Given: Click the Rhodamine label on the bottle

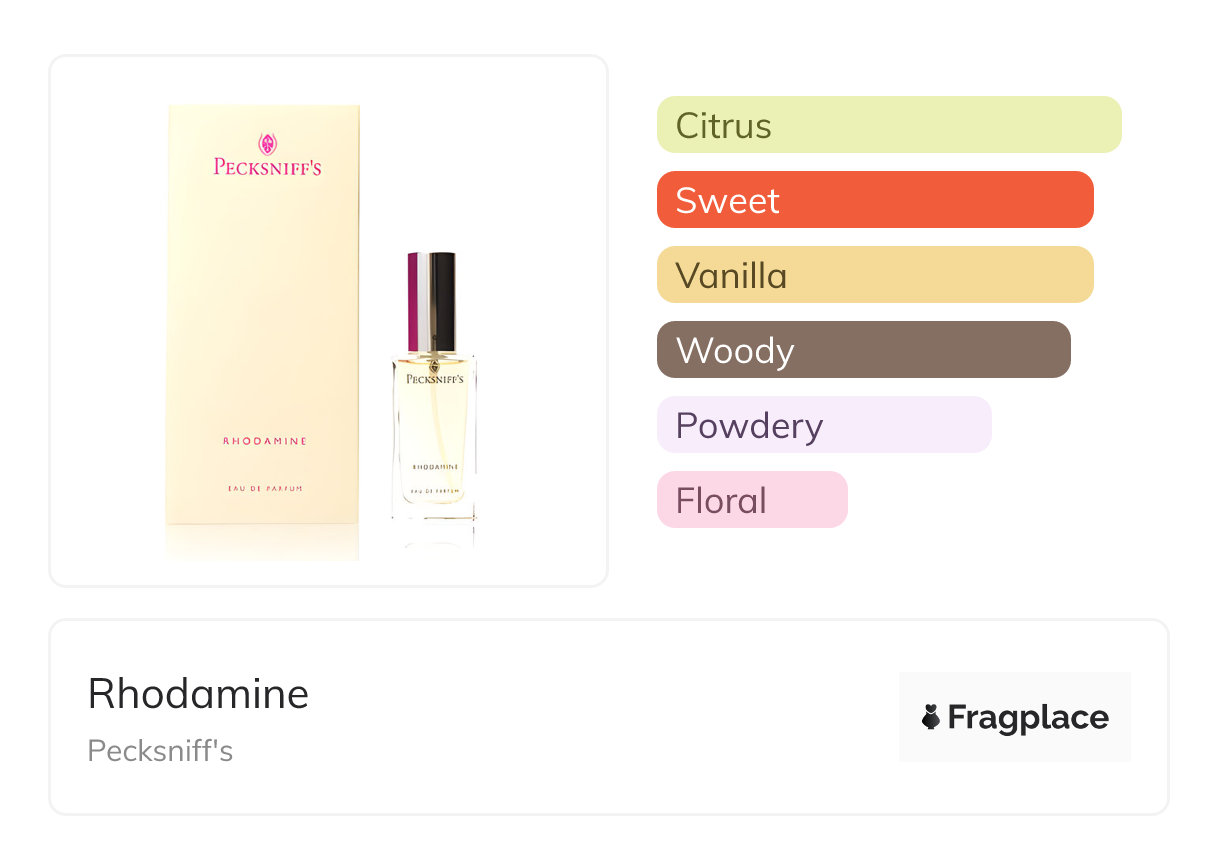Looking at the screenshot, I should 435,467.
